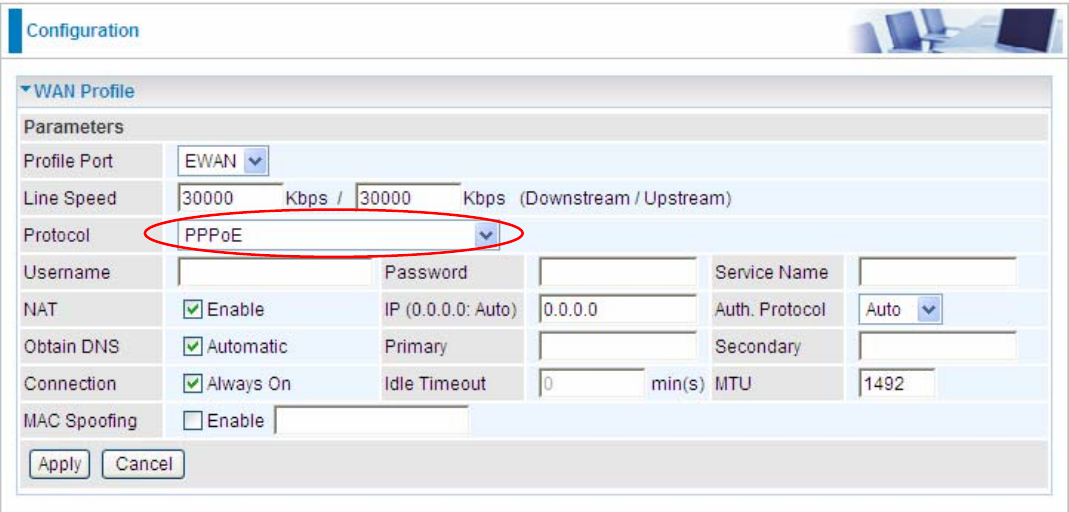Click the MAC Spoofing address field
The width and height of the screenshot is (1069, 512).
[371, 421]
